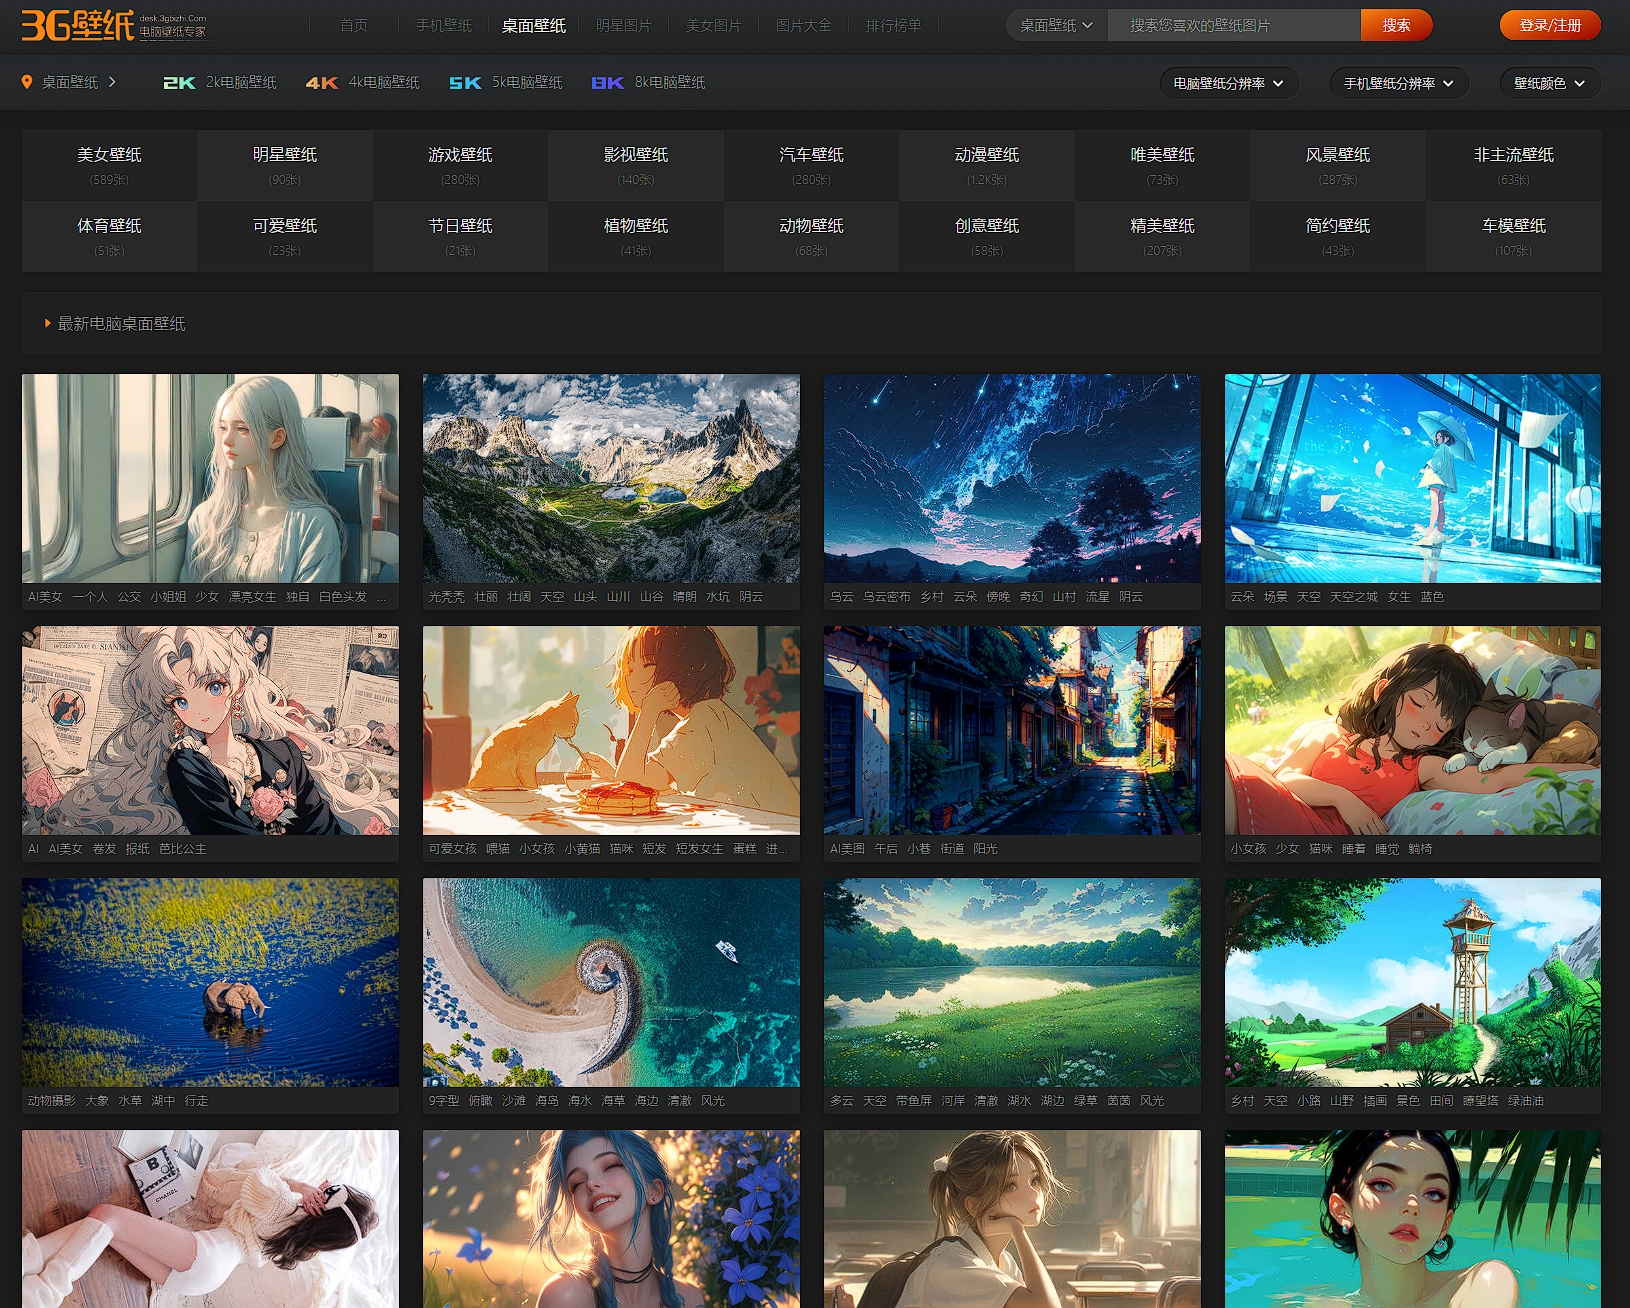The height and width of the screenshot is (1308, 1630).
Task: Click the 登录/注册 button
Action: click(x=1549, y=25)
